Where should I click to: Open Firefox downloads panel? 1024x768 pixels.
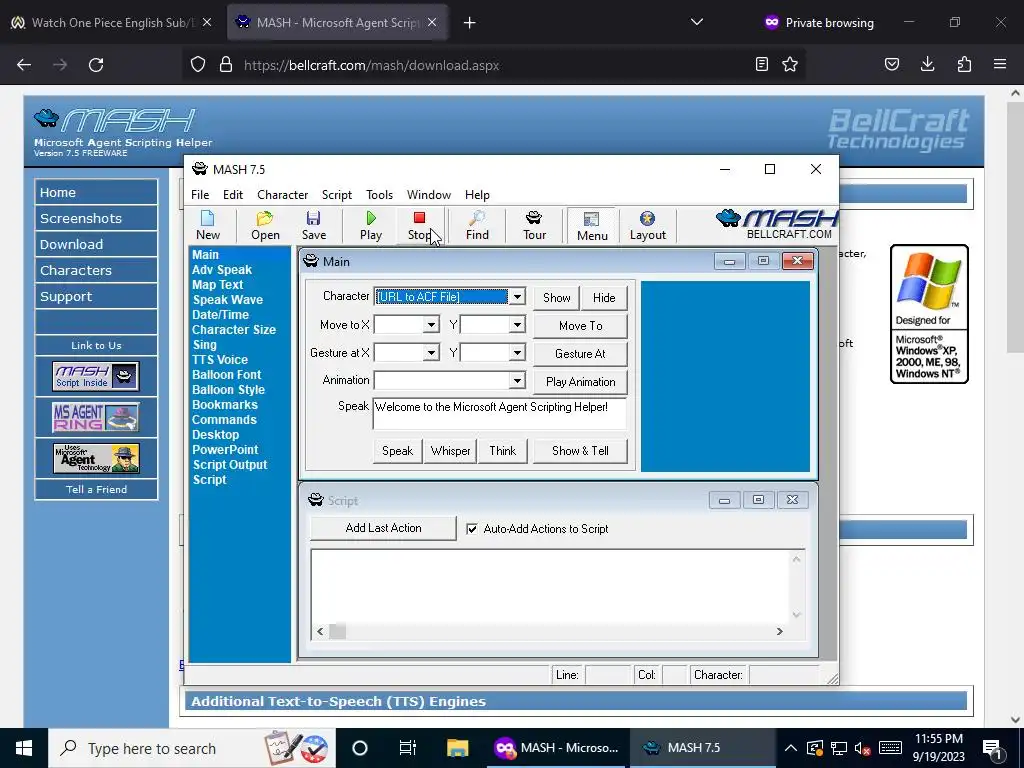pos(927,65)
